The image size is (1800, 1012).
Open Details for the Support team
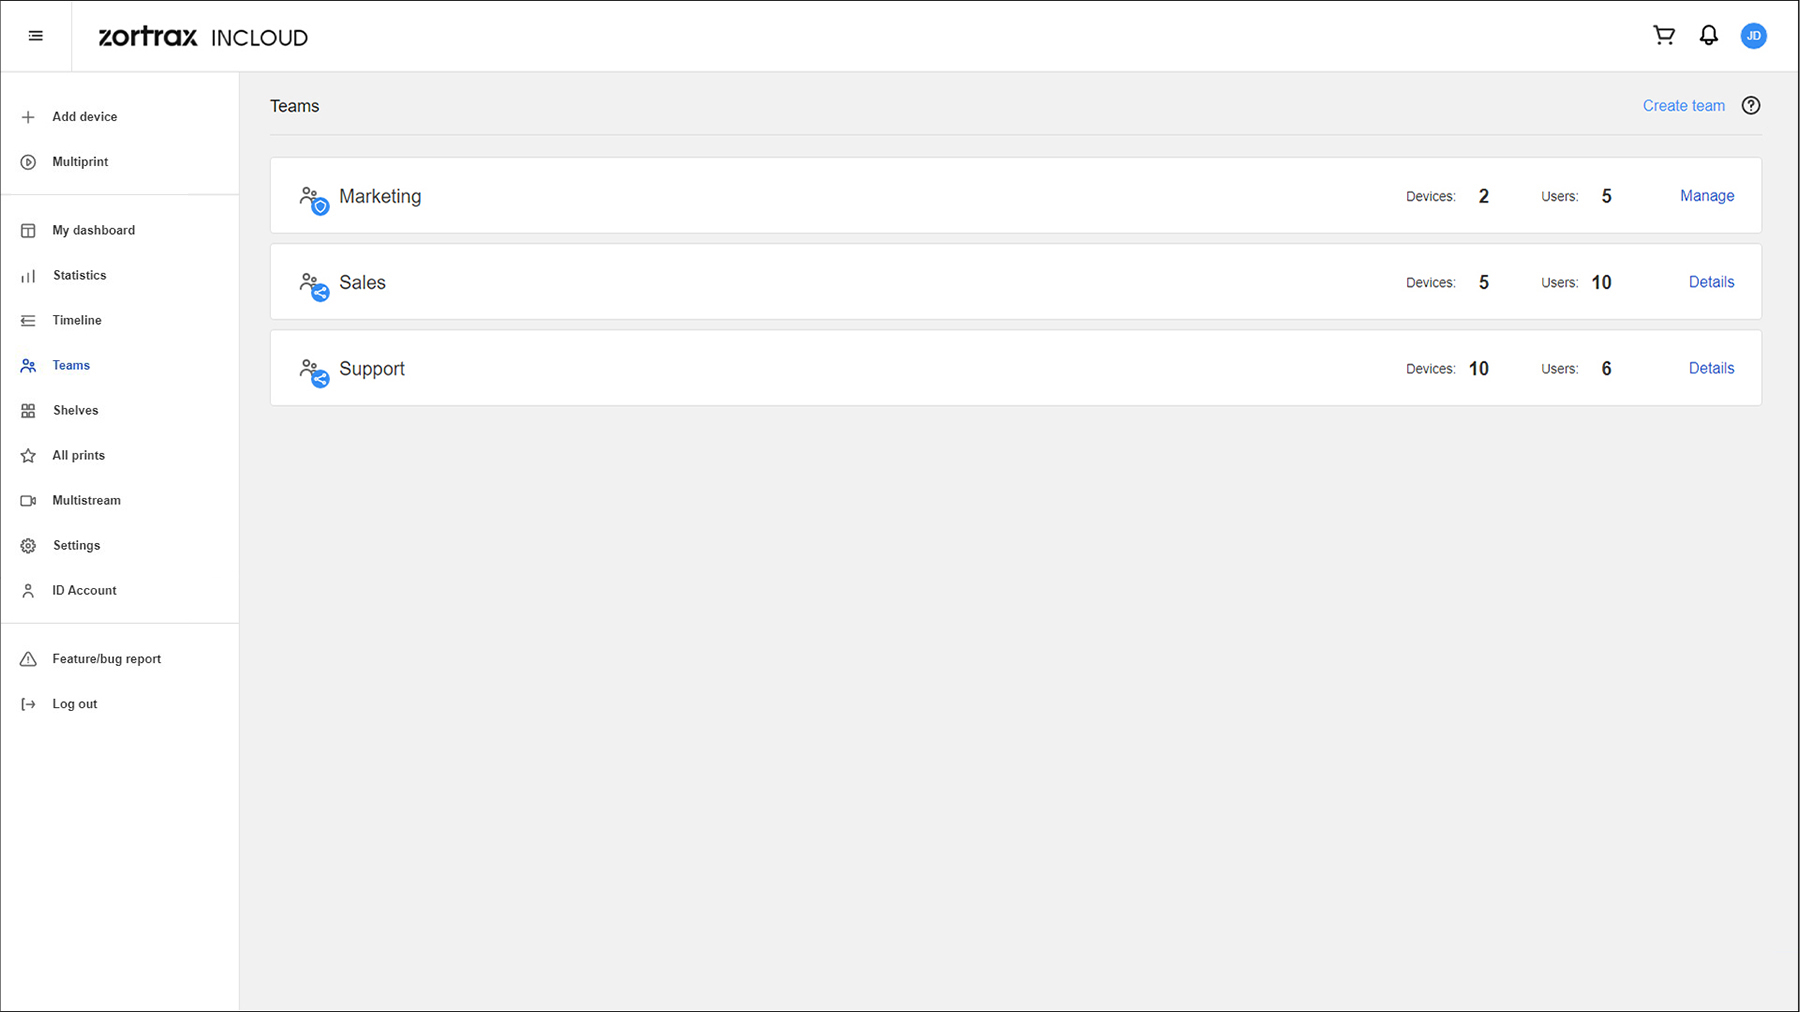pyautogui.click(x=1711, y=368)
